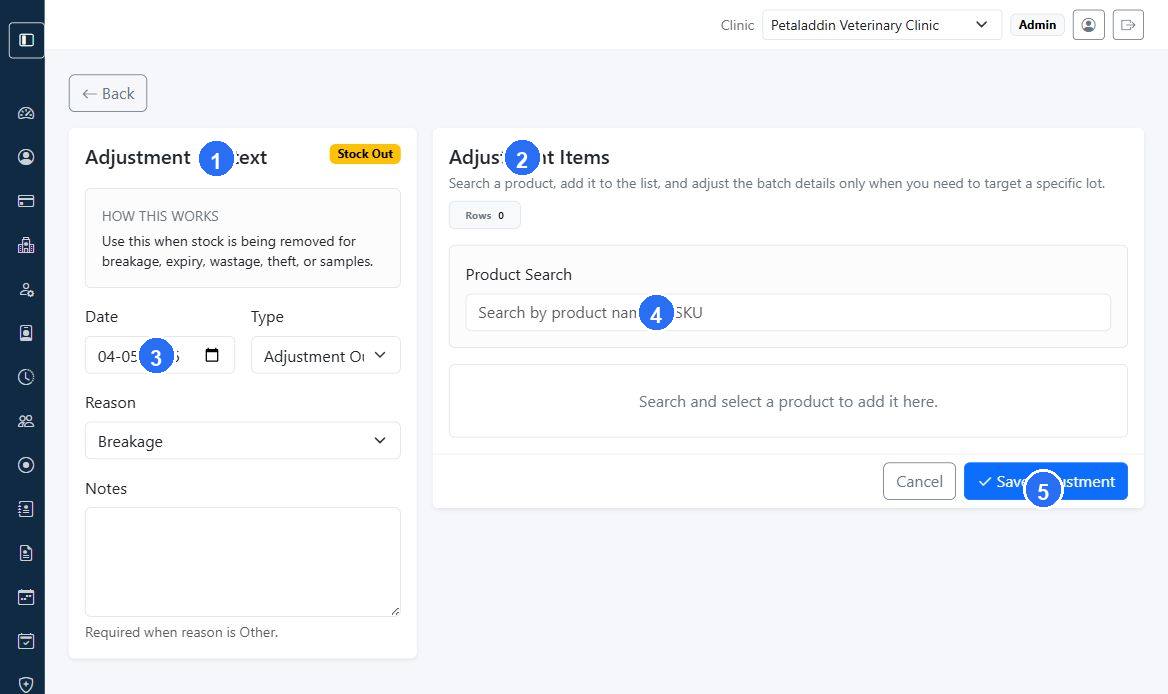Click the Clinic label in header

[x=737, y=25]
